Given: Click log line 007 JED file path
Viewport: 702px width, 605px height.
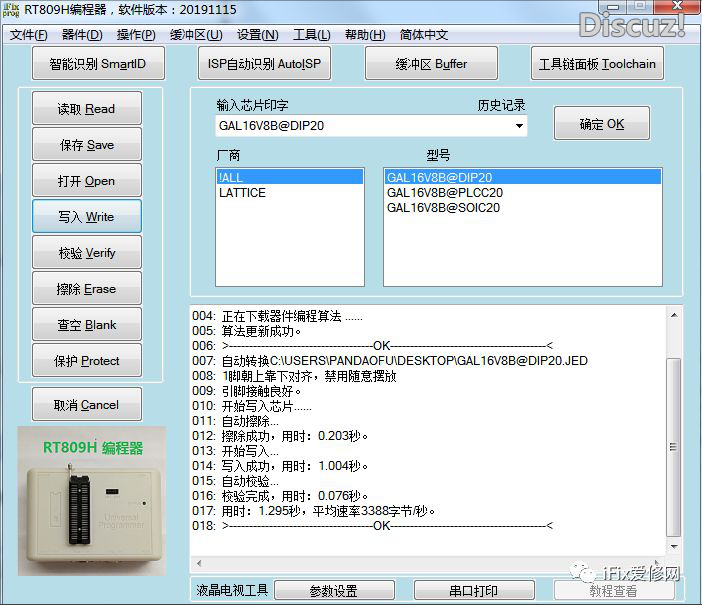Looking at the screenshot, I should point(390,360).
